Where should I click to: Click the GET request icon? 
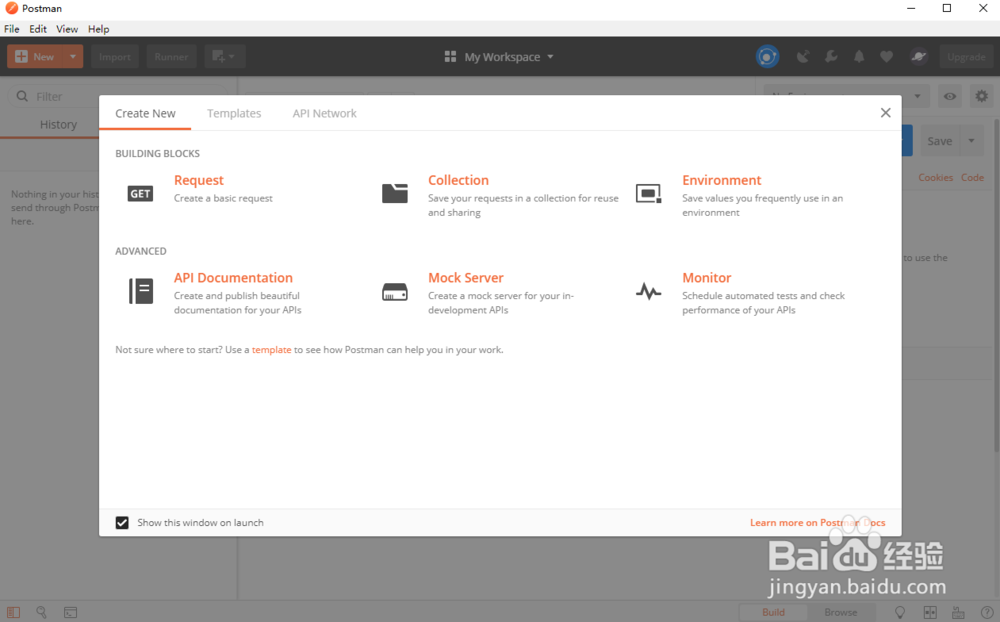140,193
